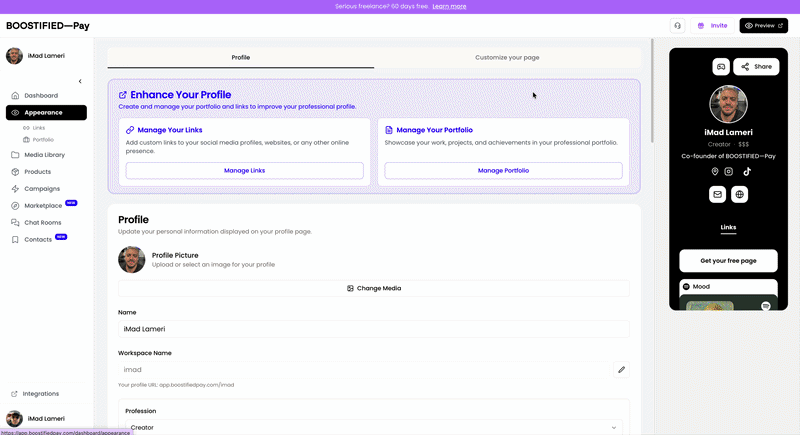This screenshot has width=800, height=435.
Task: Collapse the sidebar with the chevron
Action: (x=80, y=81)
